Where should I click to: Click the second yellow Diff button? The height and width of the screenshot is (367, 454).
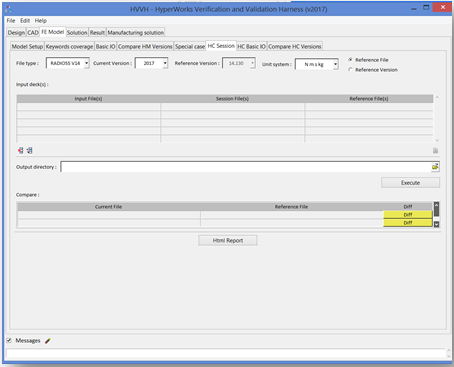point(408,223)
